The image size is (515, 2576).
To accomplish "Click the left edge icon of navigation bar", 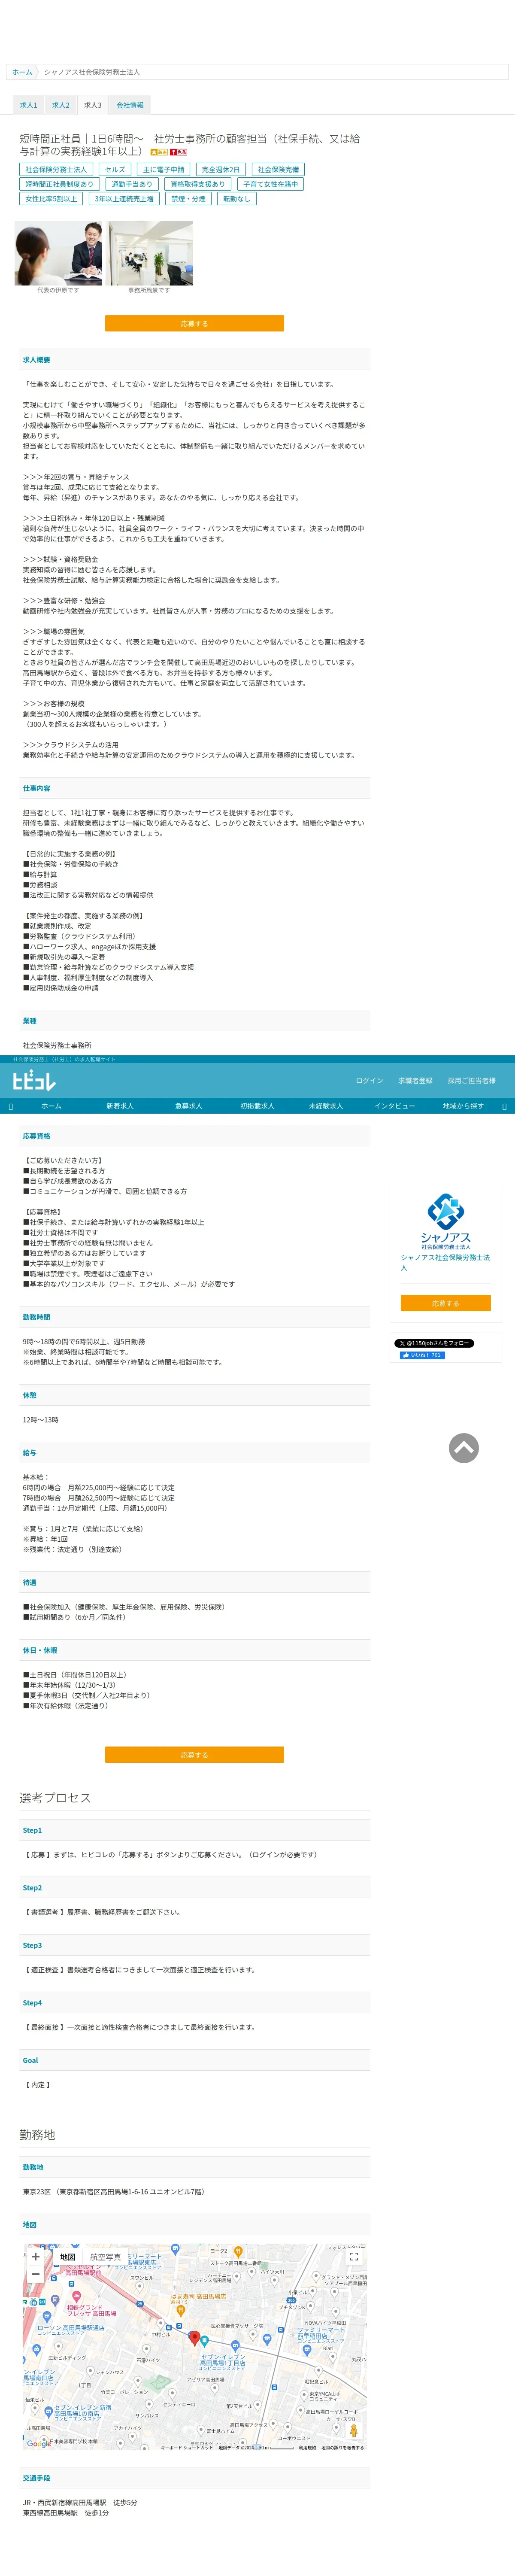I will point(11,1106).
